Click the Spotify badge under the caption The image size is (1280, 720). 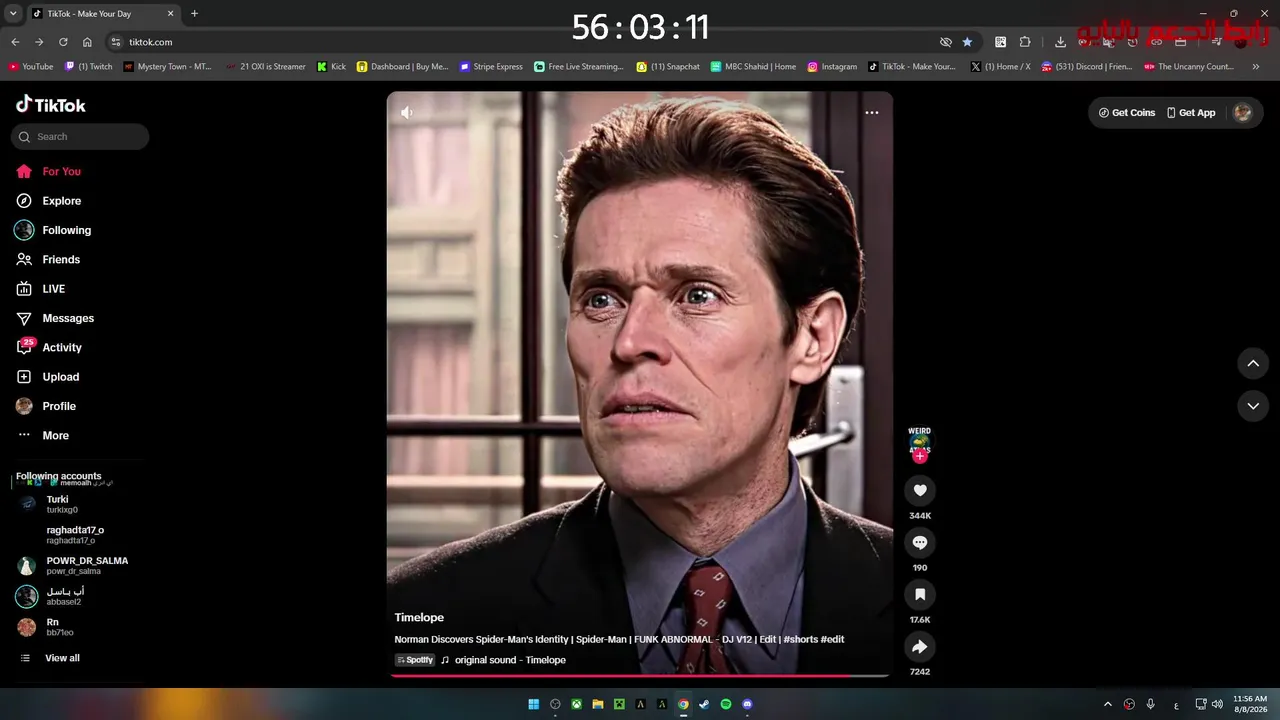point(415,660)
